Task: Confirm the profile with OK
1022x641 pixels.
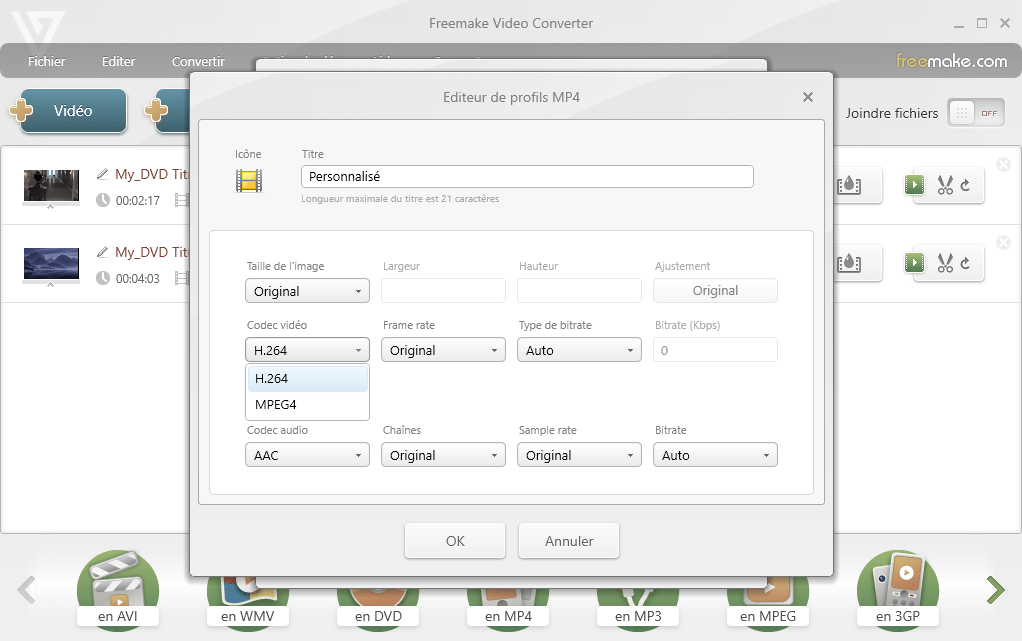Action: [455, 541]
